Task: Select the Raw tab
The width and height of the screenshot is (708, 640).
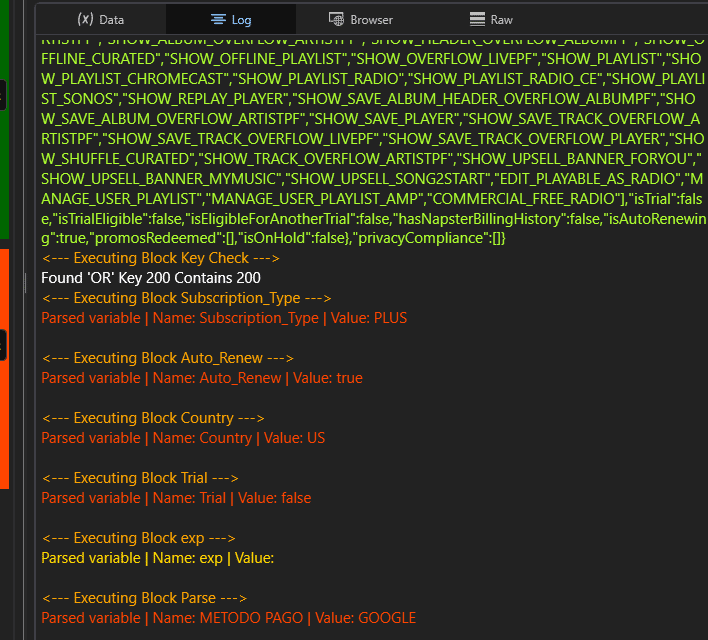Action: (x=491, y=19)
